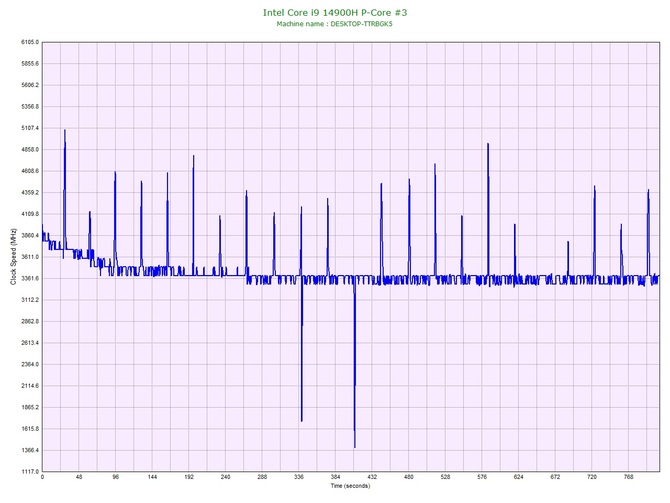Click the 768 x-axis tick label
This screenshot has height=503, width=670.
629,477
